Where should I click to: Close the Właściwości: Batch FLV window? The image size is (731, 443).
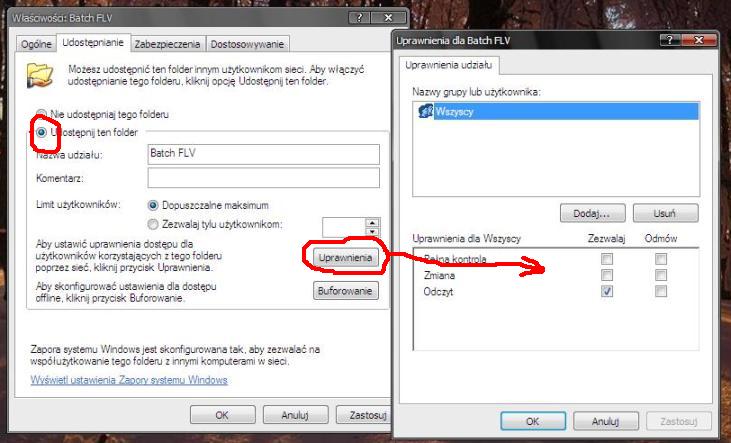388,18
